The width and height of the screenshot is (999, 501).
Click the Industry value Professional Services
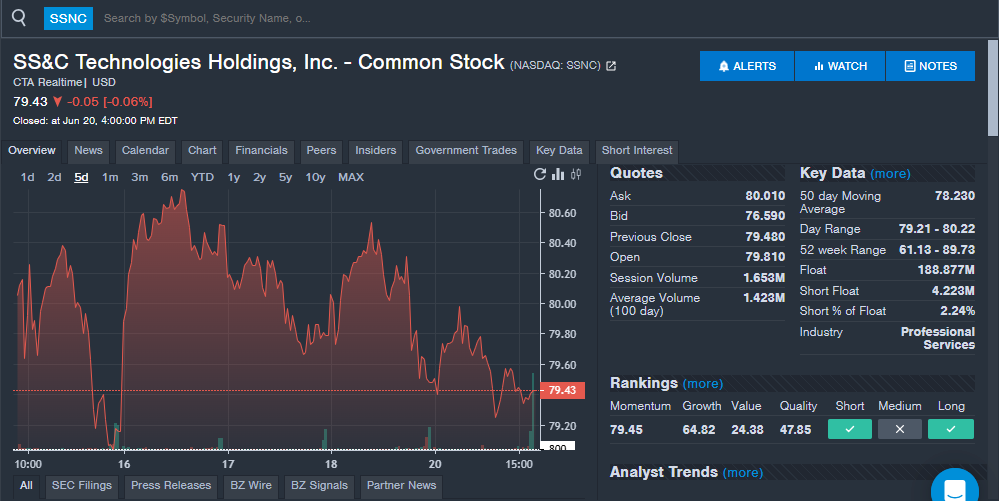(937, 338)
